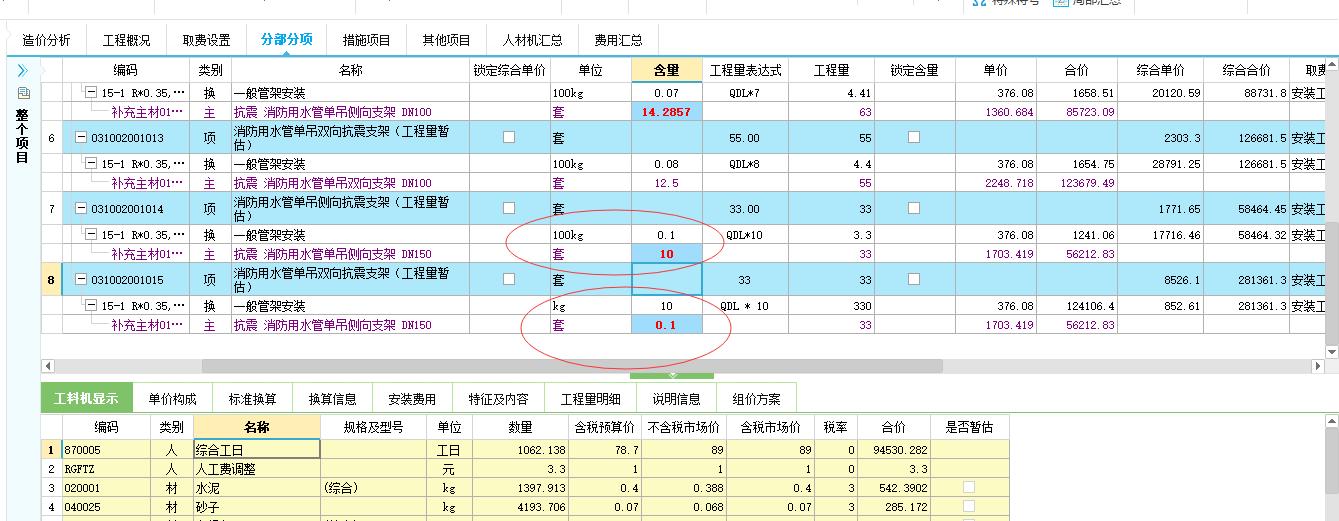Click the name cell 综合工日 in bottom table
The image size is (1339, 521).
(257, 450)
